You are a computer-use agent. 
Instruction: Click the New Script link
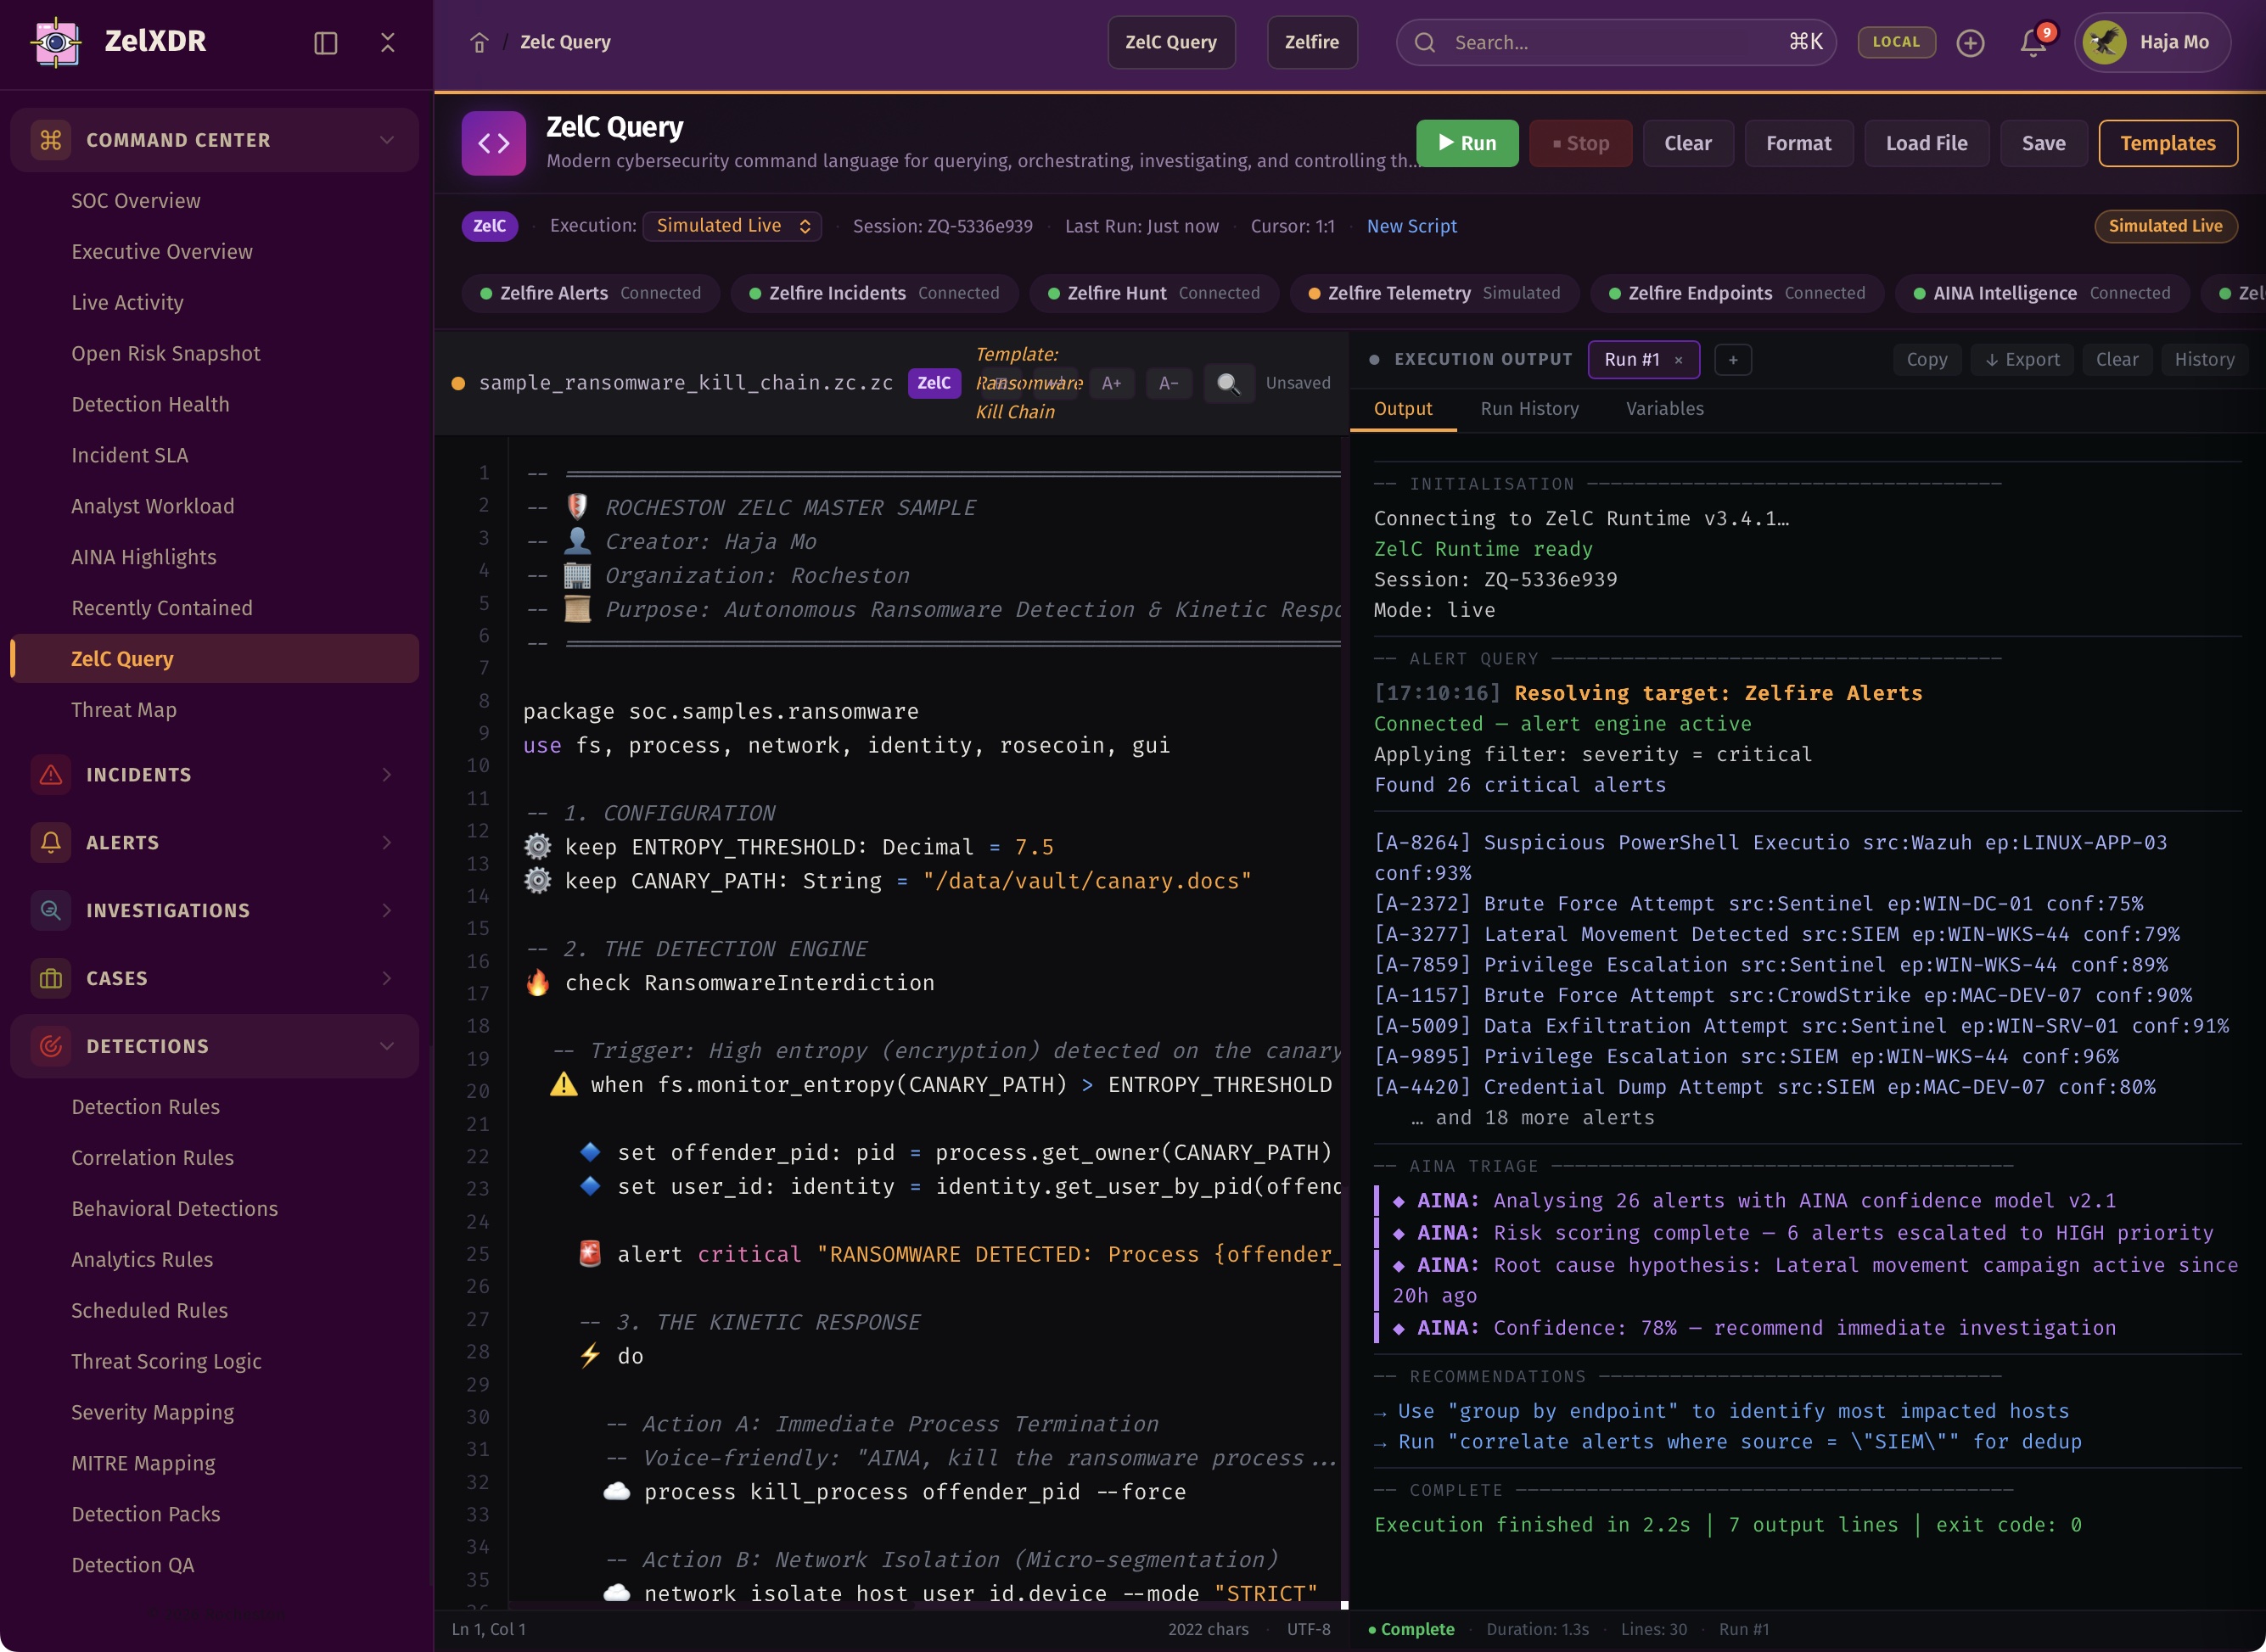pyautogui.click(x=1411, y=226)
